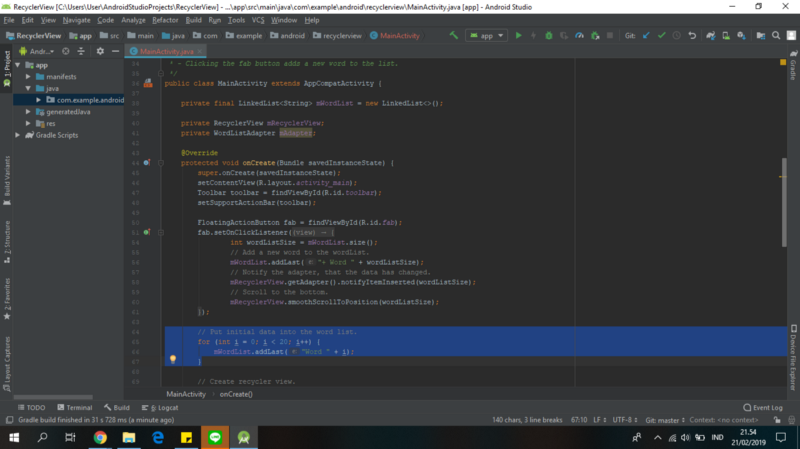The width and height of the screenshot is (800, 449).
Task: Collapse the java folder
Action: click(x=28, y=88)
